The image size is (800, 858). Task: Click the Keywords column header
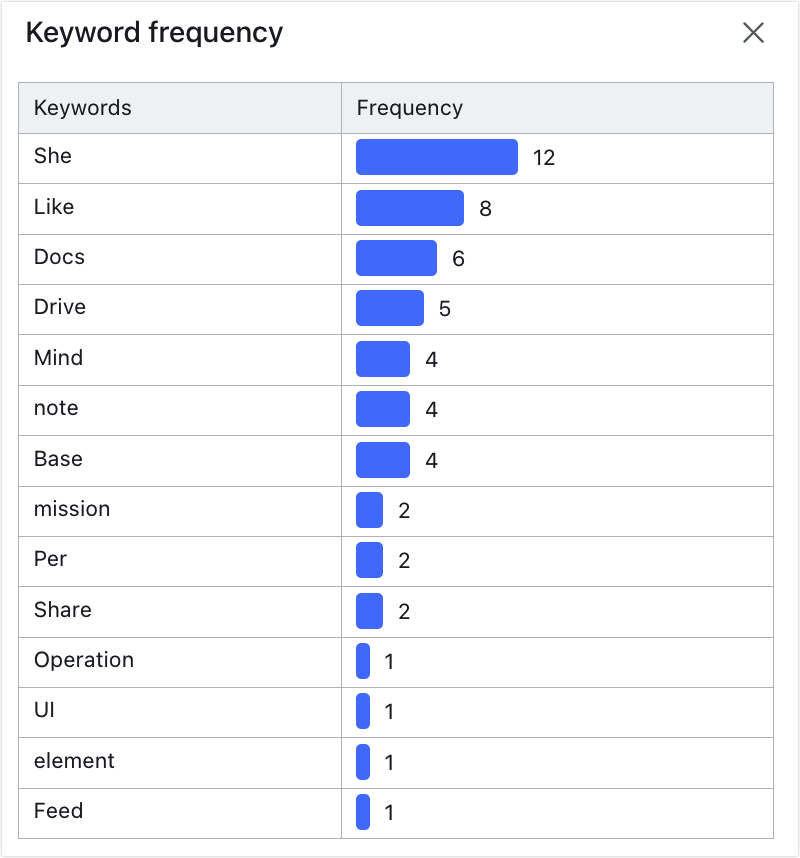pos(82,107)
